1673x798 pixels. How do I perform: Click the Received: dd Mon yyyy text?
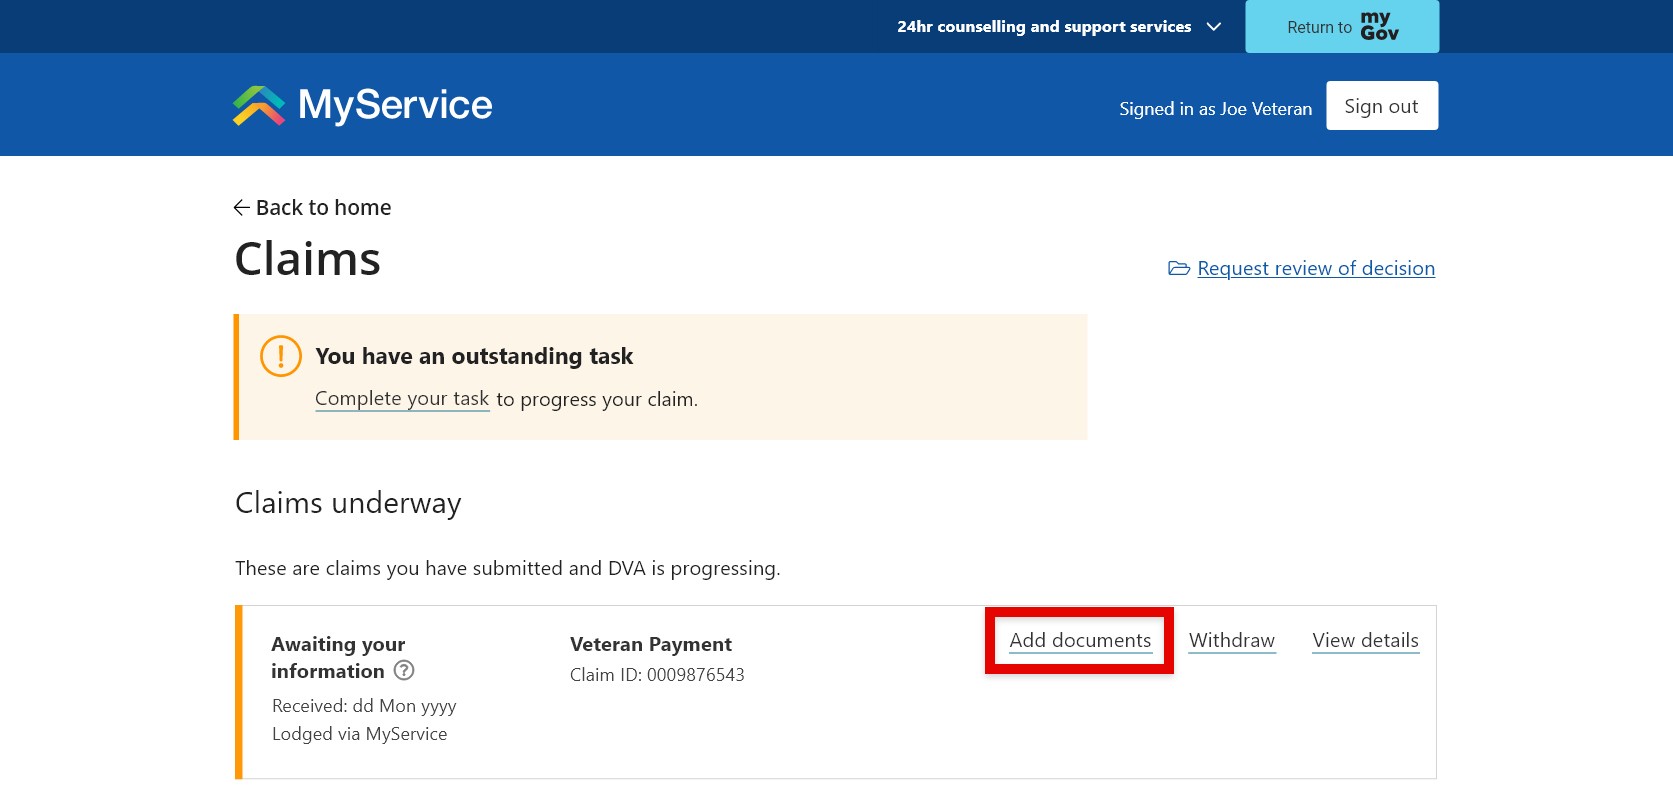pyautogui.click(x=364, y=706)
